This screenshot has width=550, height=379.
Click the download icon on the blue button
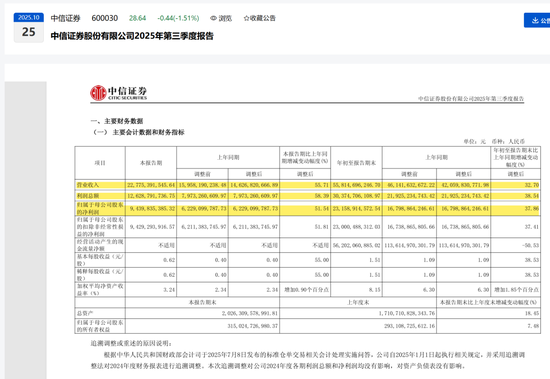pyautogui.click(x=535, y=20)
